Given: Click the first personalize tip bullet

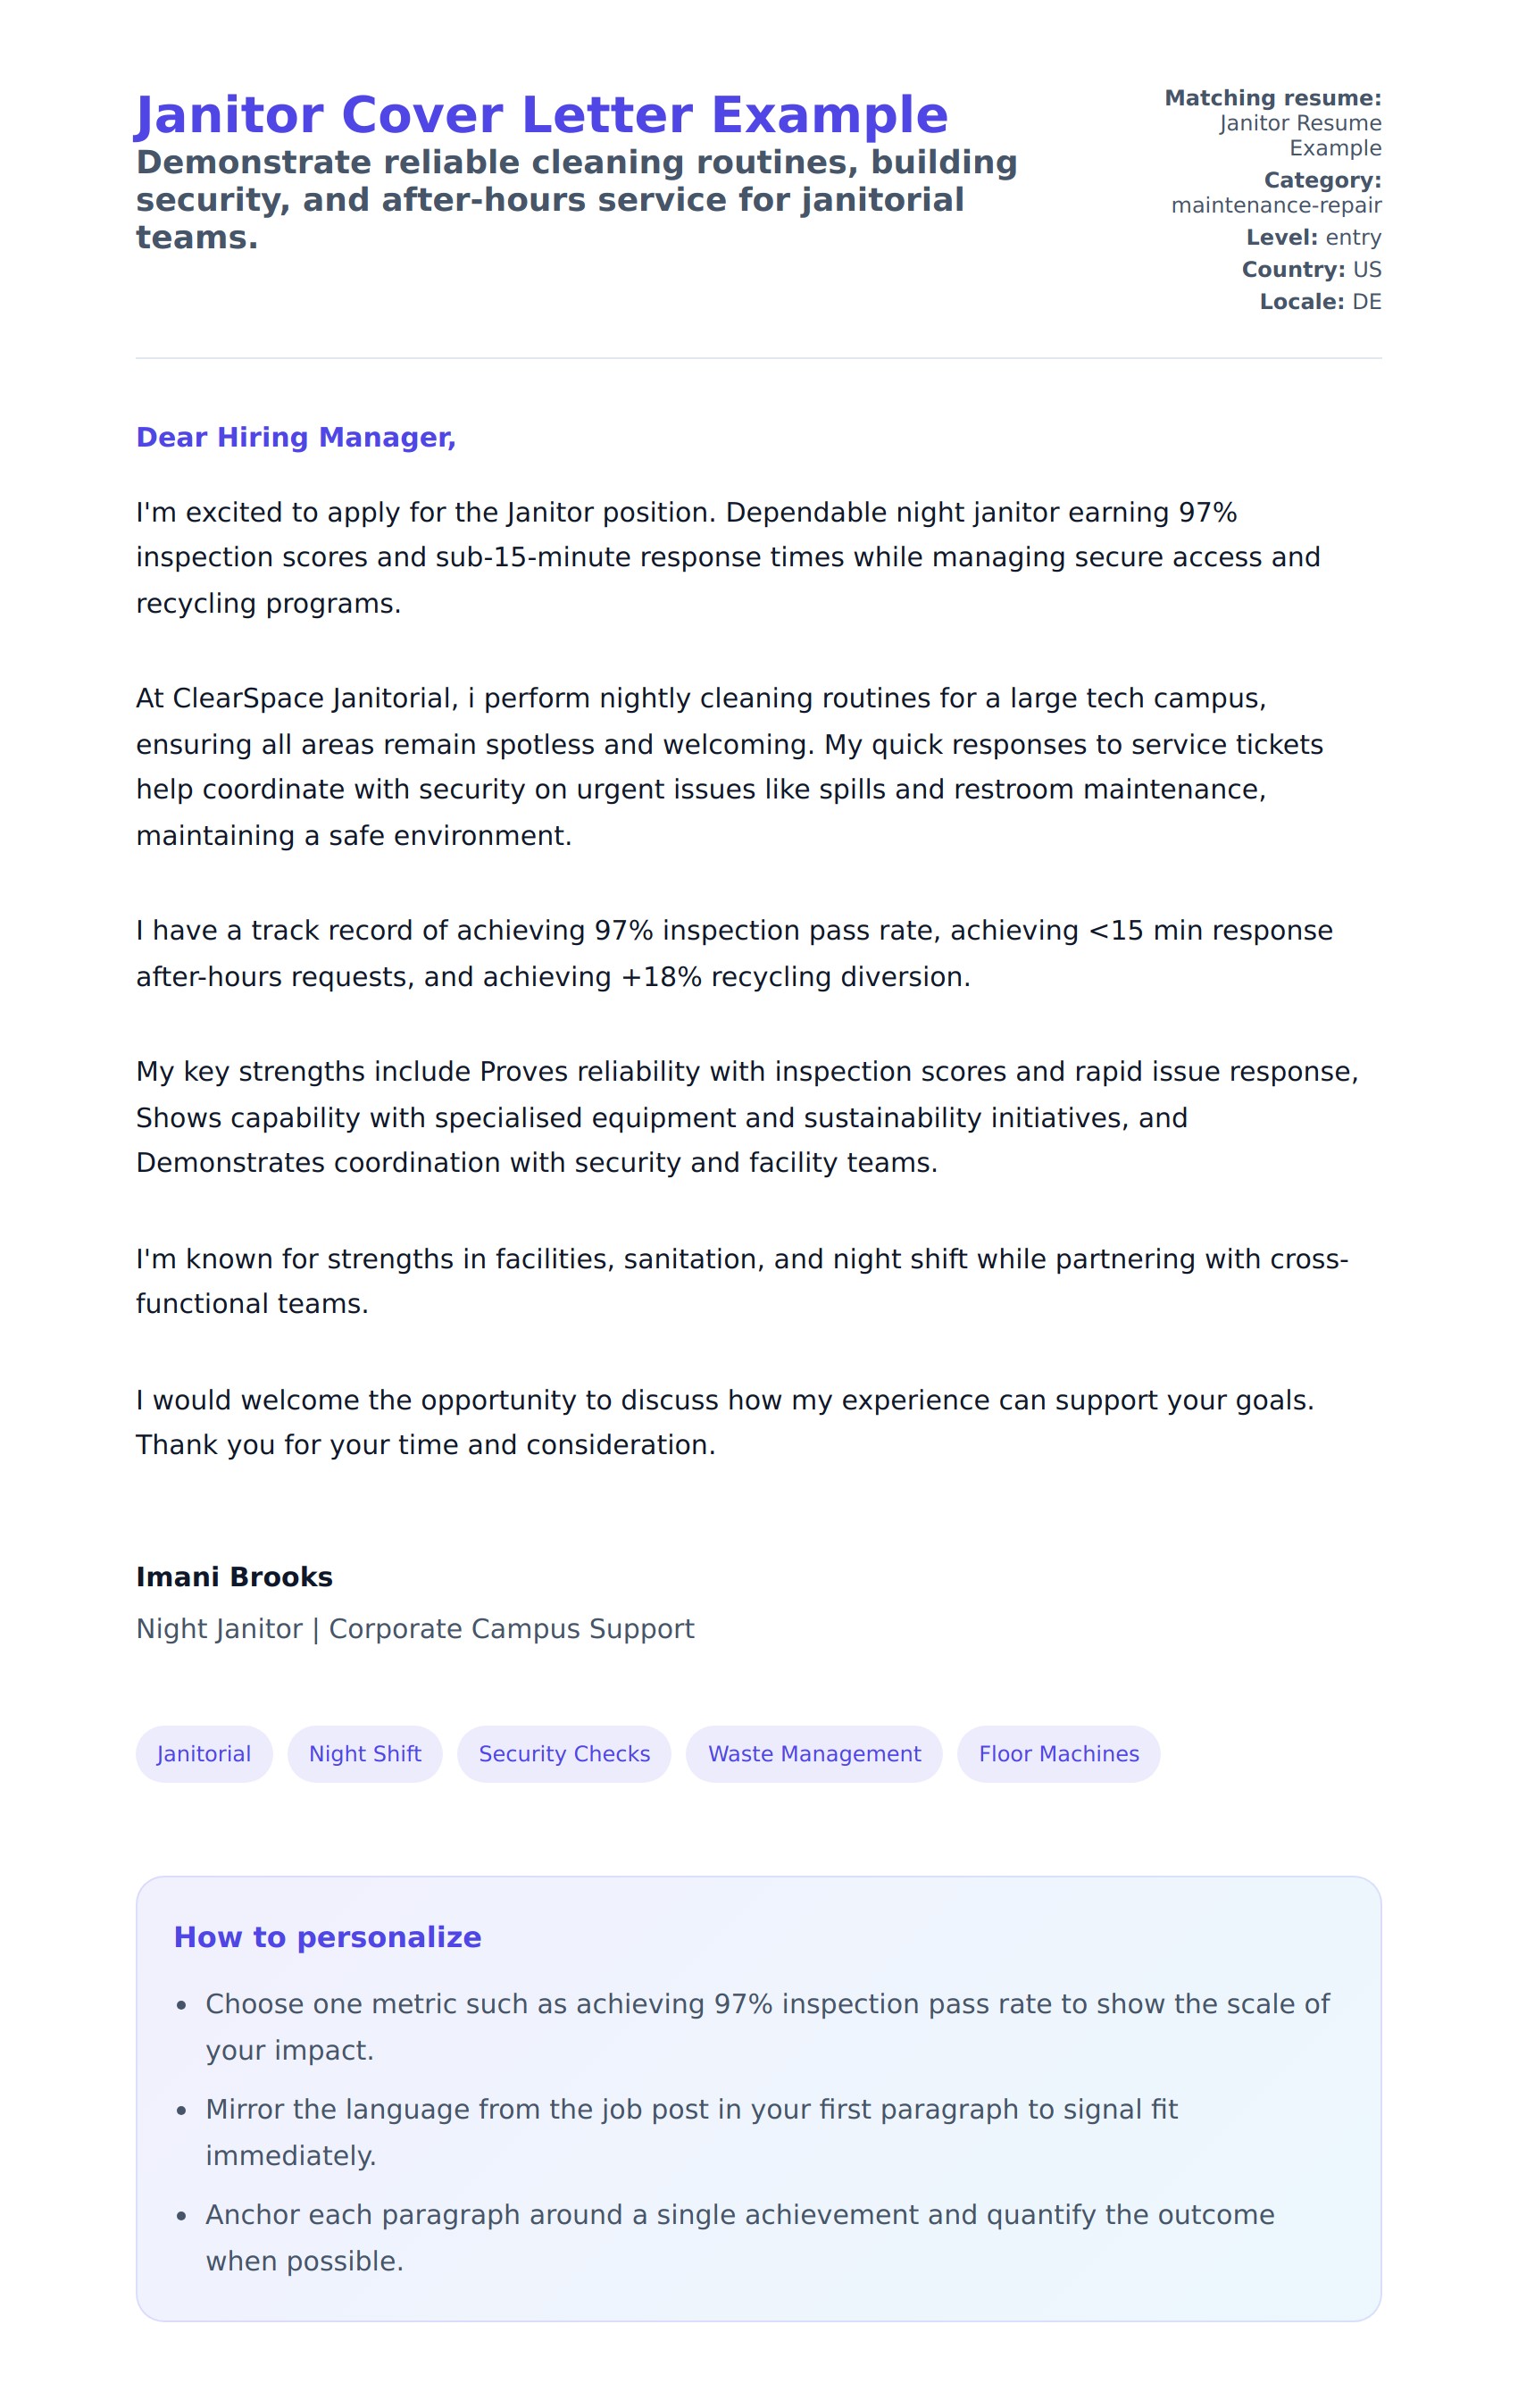Looking at the screenshot, I should point(767,2026).
